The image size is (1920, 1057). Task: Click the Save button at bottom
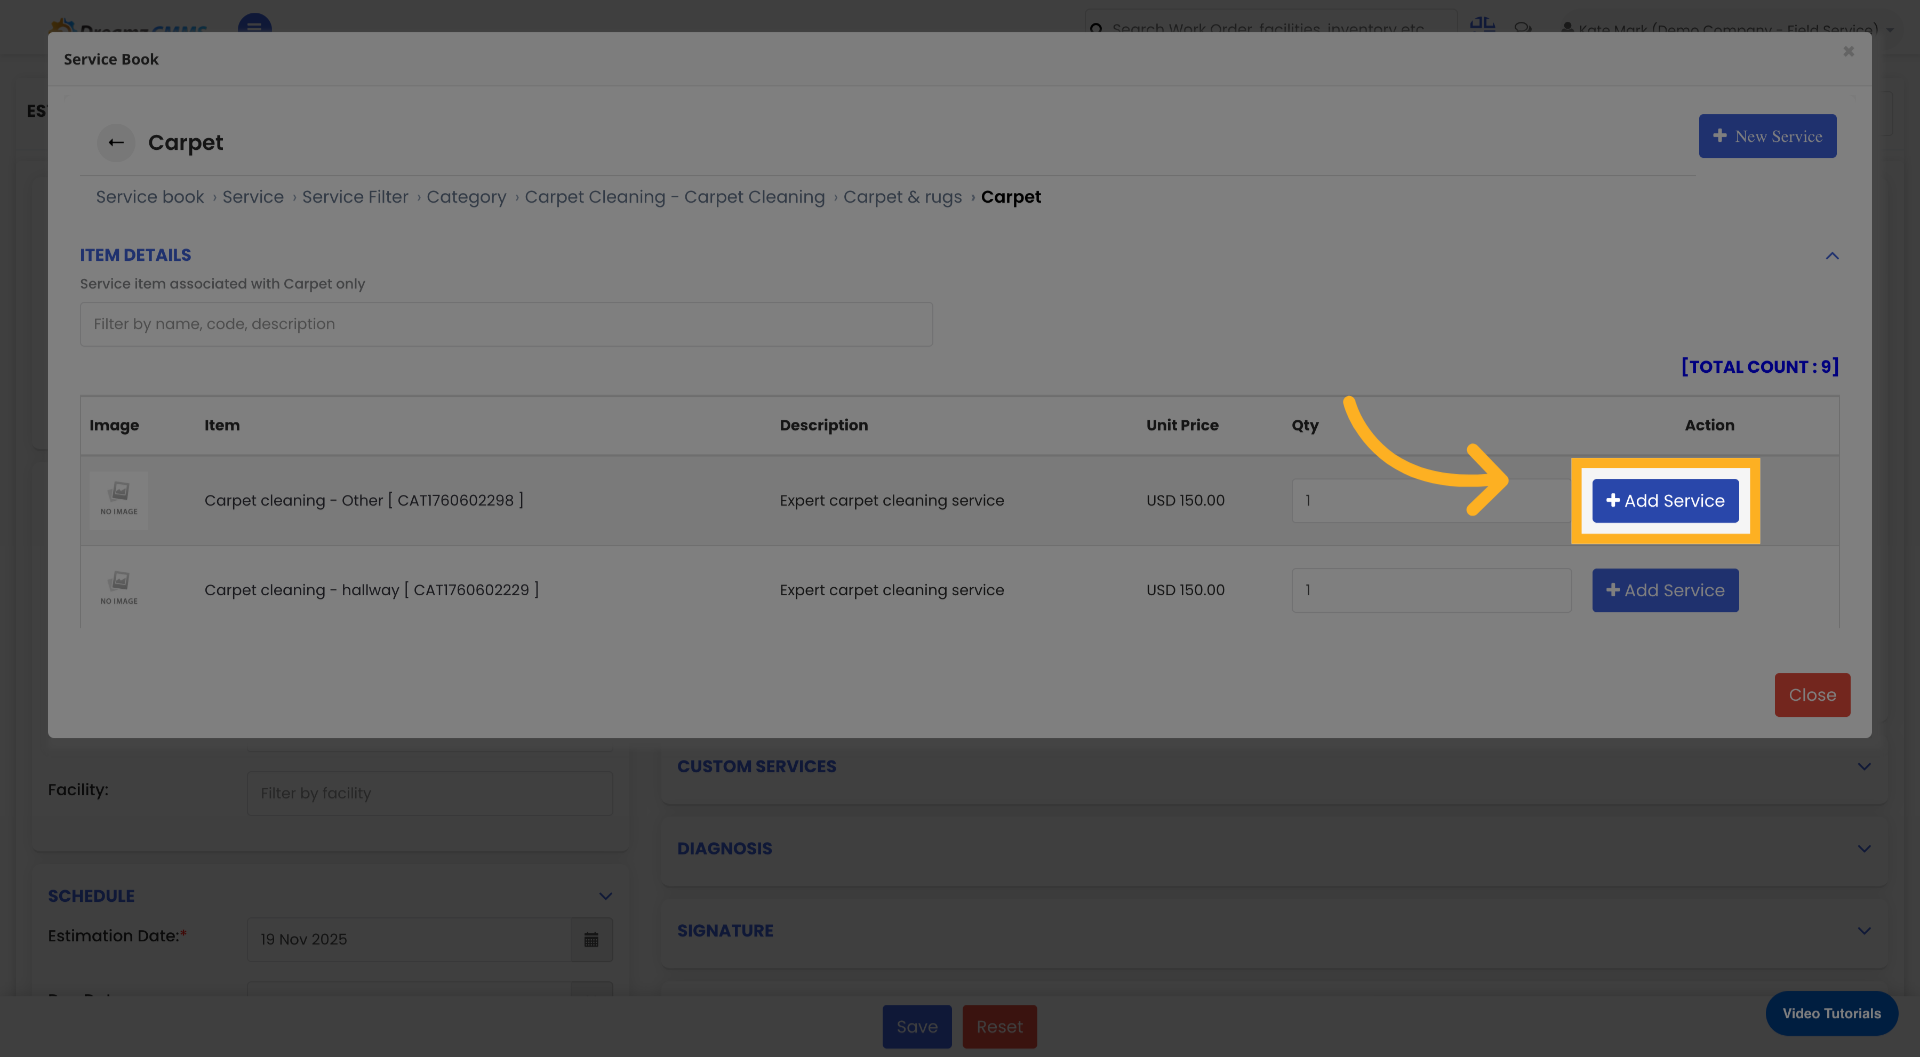click(x=916, y=1027)
